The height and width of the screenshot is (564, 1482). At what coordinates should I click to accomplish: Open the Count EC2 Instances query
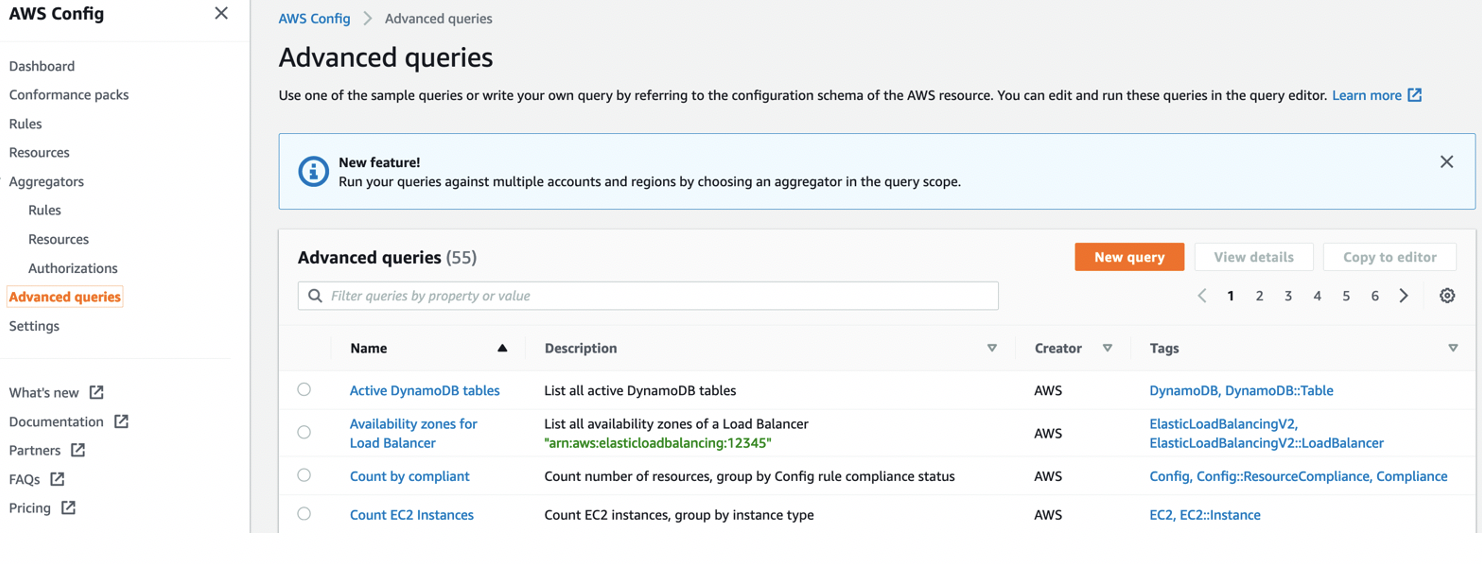(x=412, y=515)
